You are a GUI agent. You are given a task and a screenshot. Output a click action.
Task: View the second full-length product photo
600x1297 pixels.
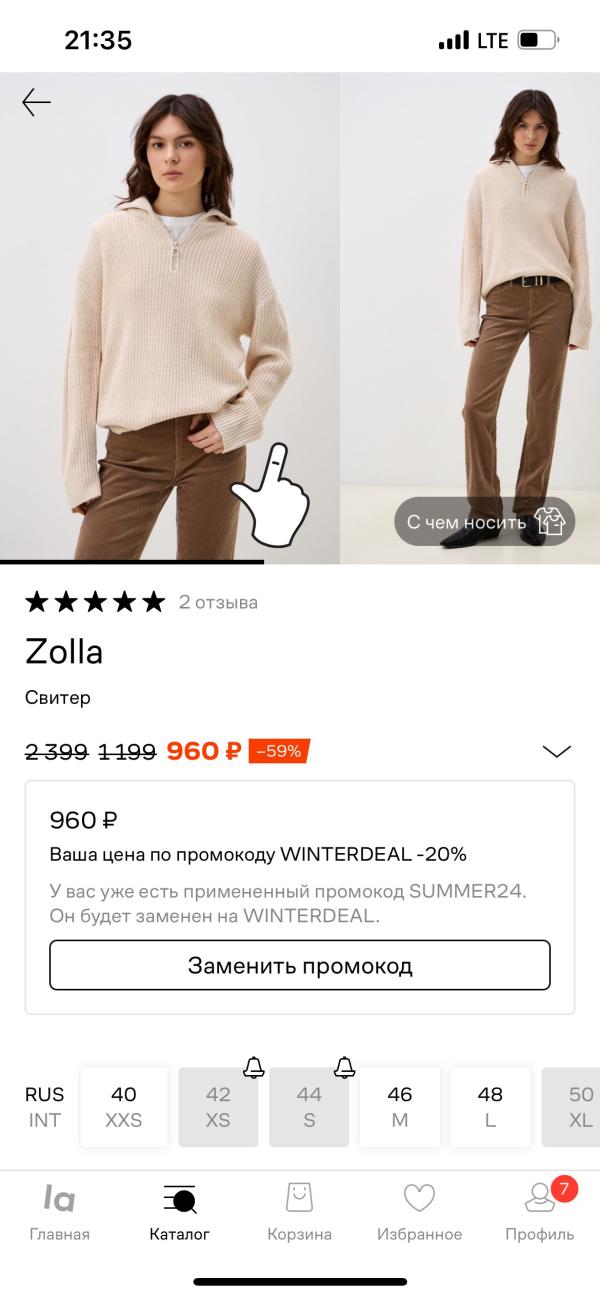click(x=471, y=318)
